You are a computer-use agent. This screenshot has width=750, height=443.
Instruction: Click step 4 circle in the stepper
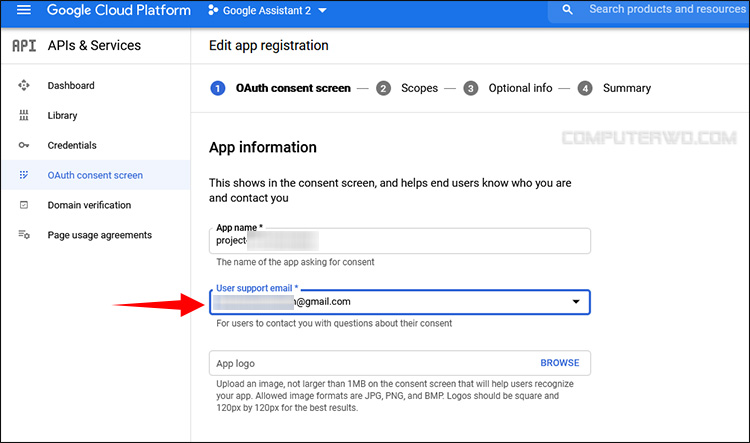click(x=585, y=89)
